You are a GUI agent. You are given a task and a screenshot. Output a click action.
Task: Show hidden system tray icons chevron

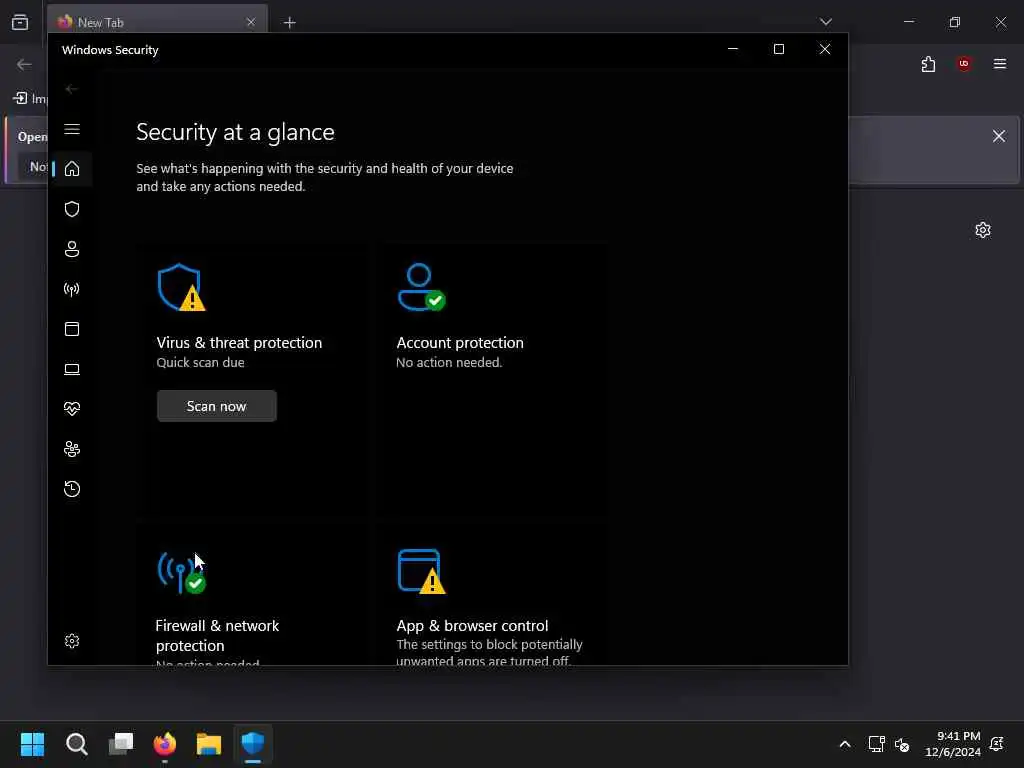[845, 744]
